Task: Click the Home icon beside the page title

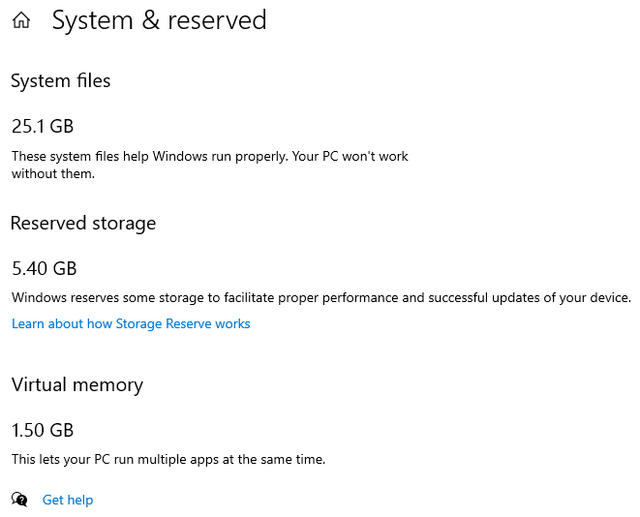Action: pos(21,20)
